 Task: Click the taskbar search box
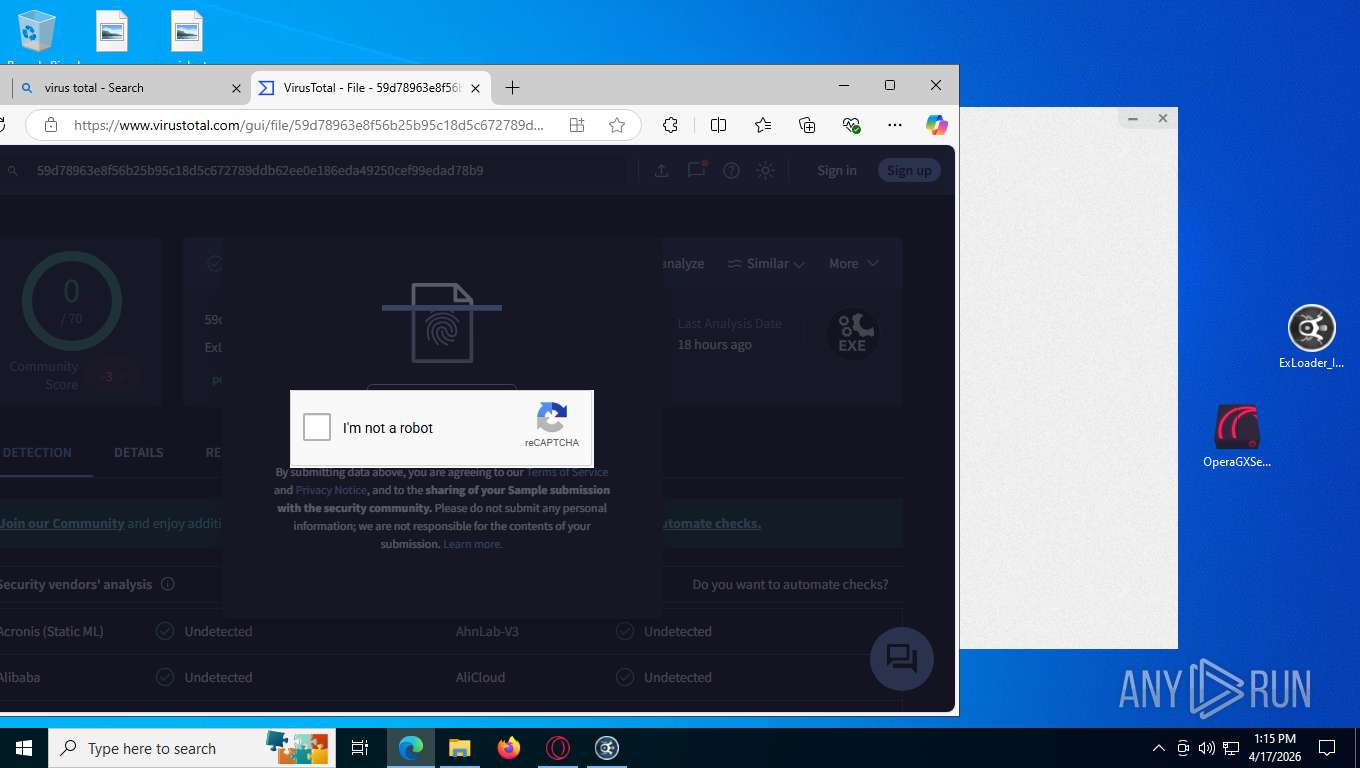click(191, 748)
